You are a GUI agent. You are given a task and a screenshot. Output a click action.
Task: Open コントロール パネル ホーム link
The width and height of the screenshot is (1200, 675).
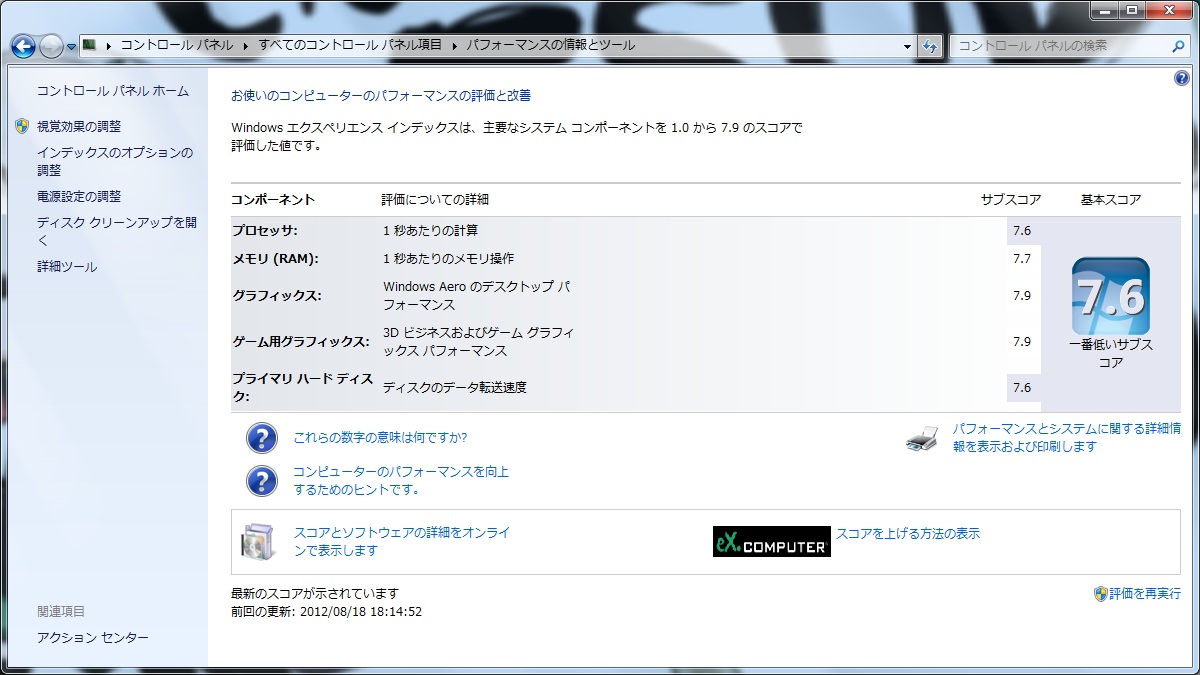pos(112,91)
